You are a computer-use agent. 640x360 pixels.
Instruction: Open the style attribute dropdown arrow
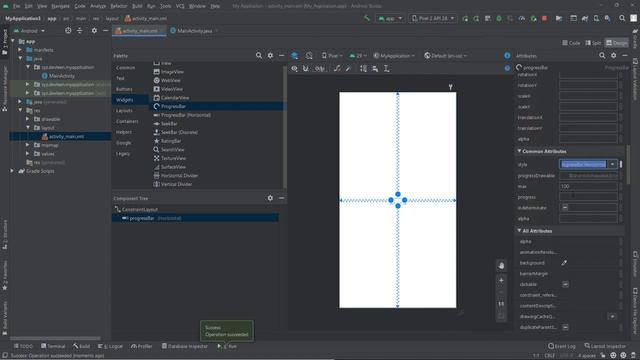point(612,164)
